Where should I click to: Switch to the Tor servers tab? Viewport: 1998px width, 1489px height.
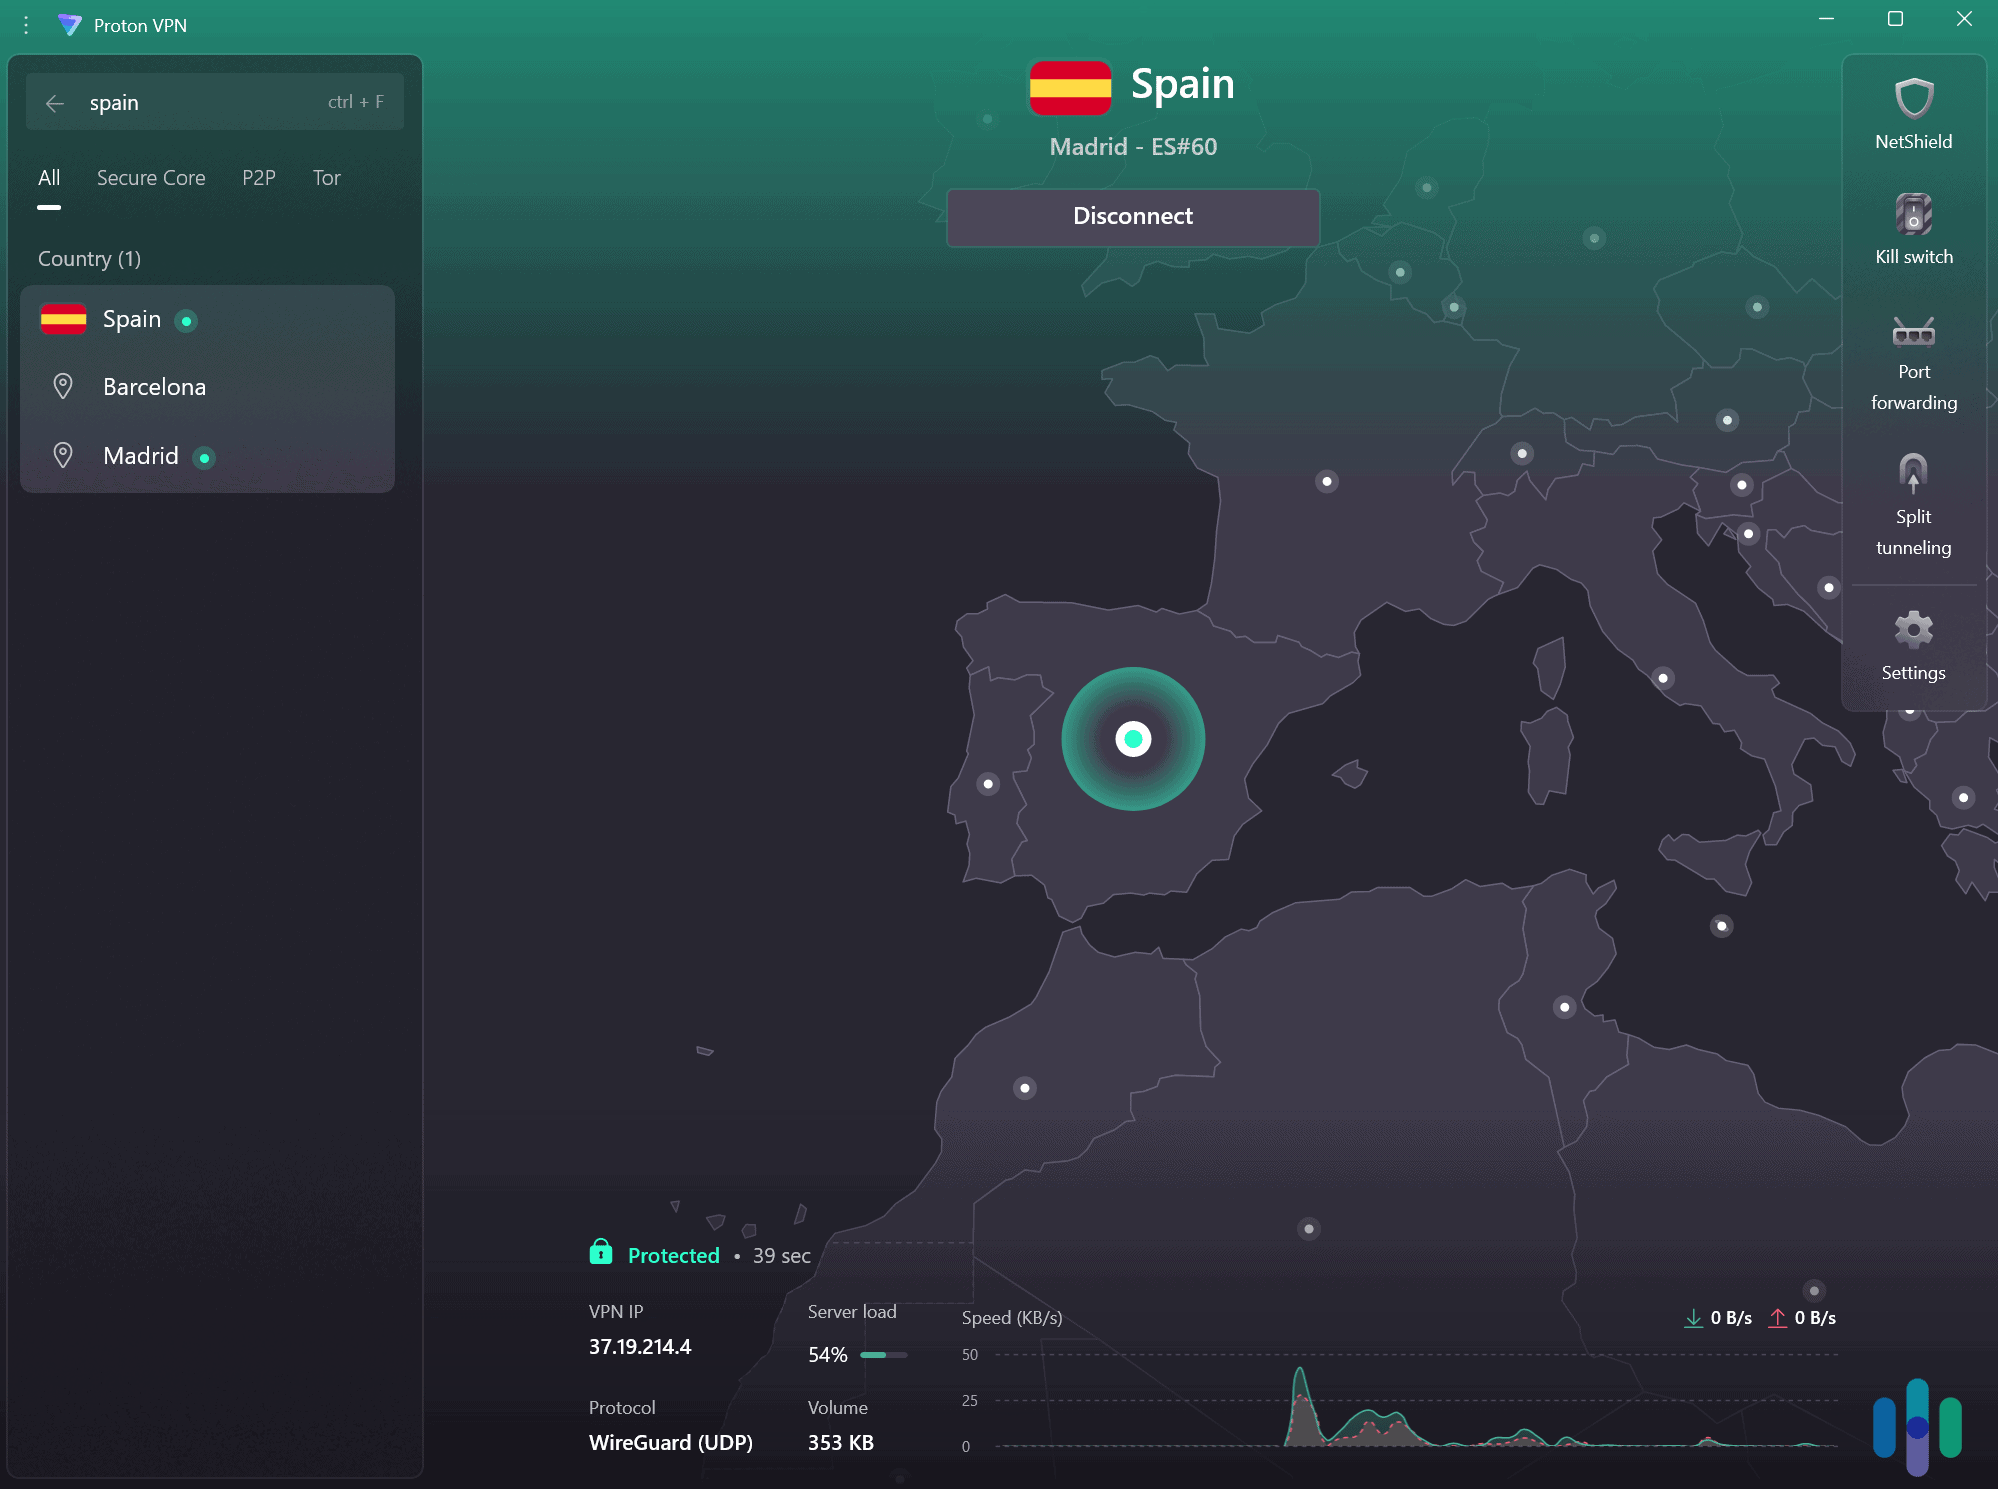(x=325, y=178)
